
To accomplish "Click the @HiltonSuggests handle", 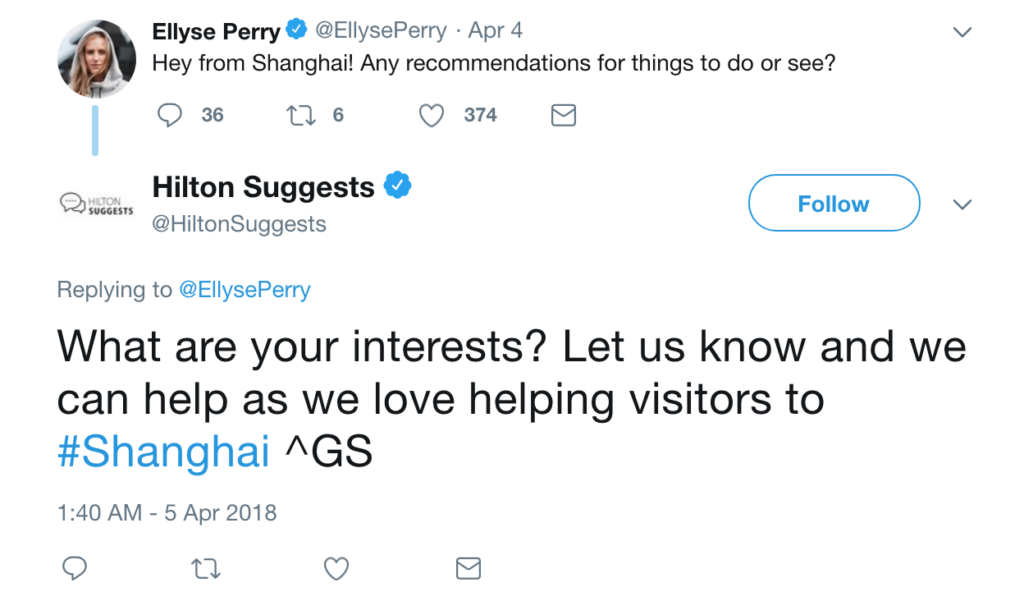I will click(x=239, y=224).
